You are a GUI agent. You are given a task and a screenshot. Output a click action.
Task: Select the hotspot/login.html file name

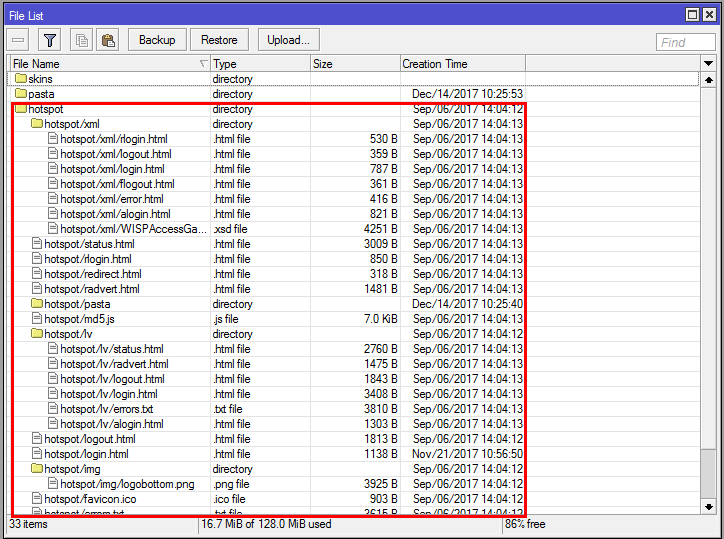(x=86, y=454)
